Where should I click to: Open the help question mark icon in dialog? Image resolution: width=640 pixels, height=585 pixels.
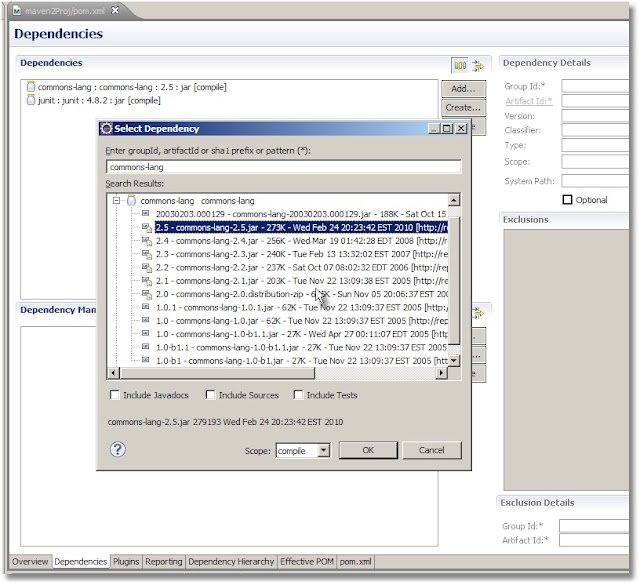pos(118,450)
